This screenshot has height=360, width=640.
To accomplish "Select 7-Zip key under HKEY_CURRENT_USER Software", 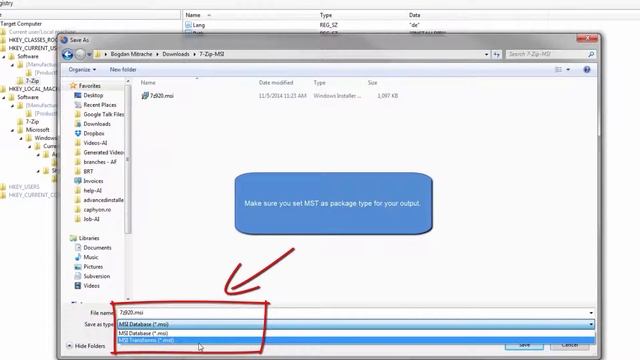I will pos(32,81).
